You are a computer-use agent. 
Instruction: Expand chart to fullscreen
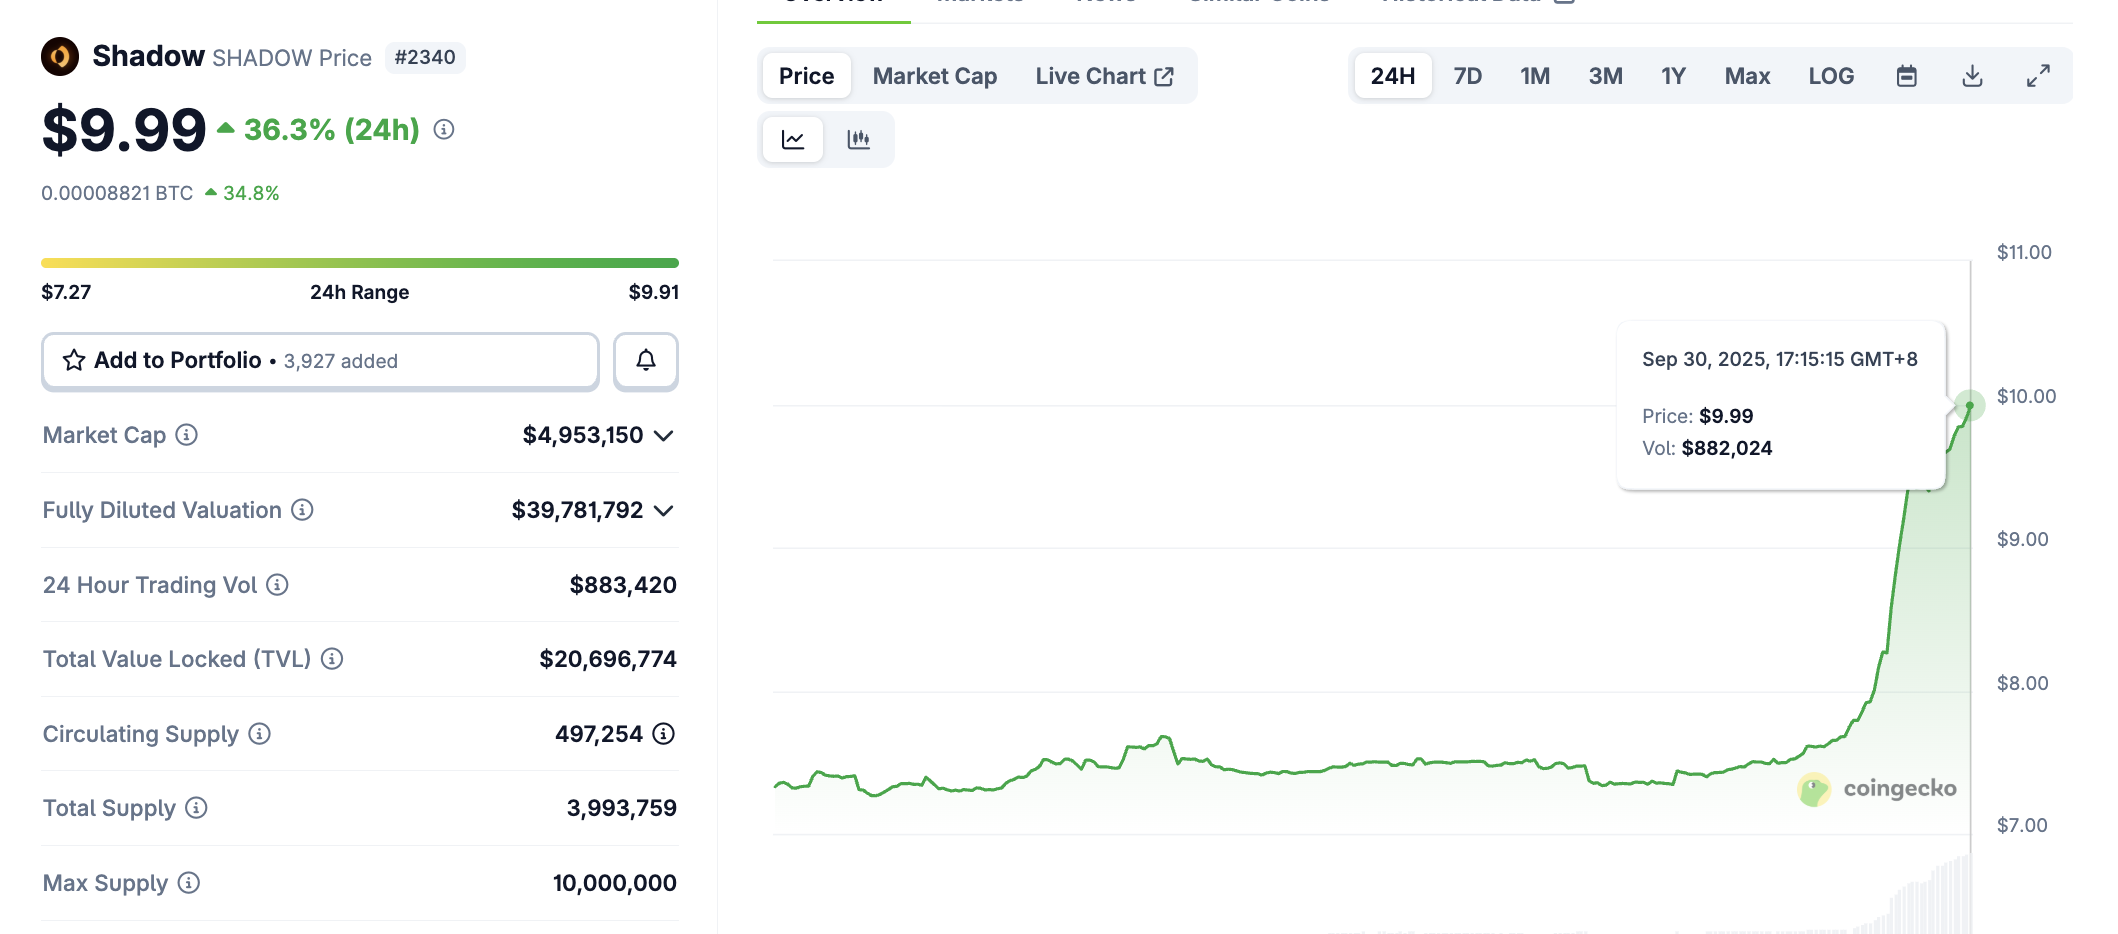(2037, 76)
